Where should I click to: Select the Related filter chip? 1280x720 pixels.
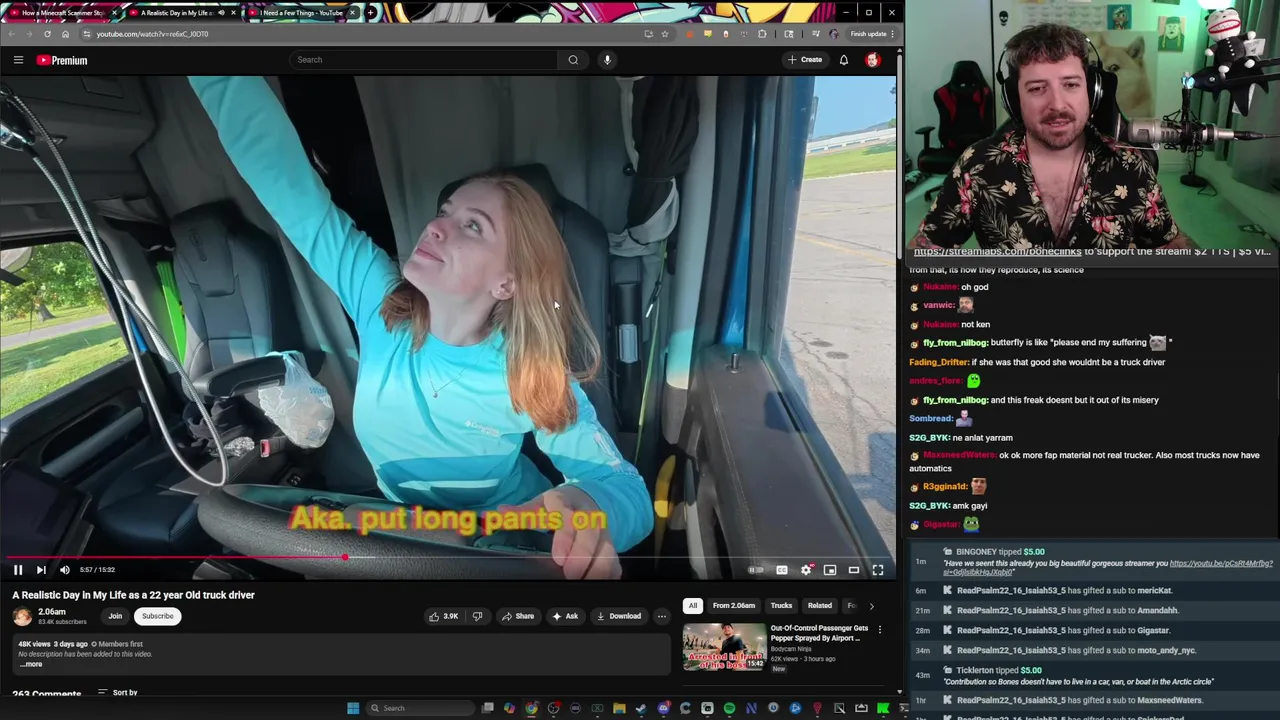819,605
